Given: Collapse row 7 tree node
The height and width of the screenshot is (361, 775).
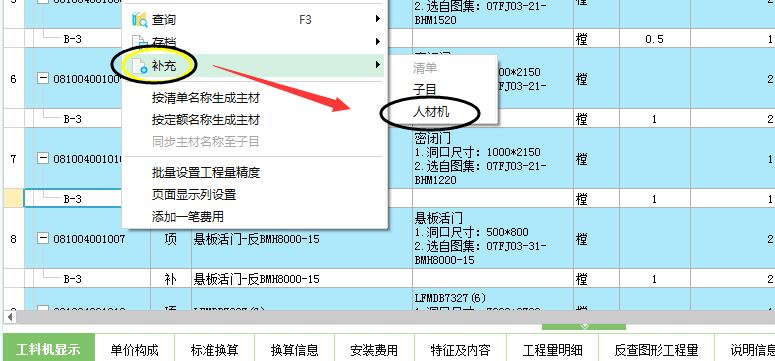Looking at the screenshot, I should point(43,158).
